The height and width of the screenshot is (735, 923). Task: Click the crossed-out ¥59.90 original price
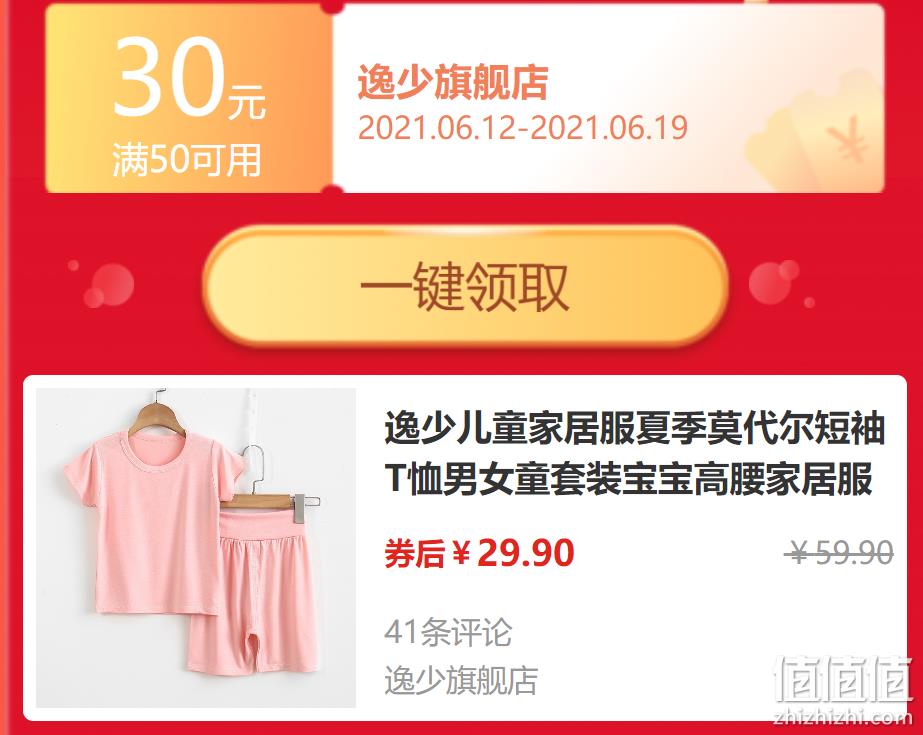pyautogui.click(x=839, y=553)
